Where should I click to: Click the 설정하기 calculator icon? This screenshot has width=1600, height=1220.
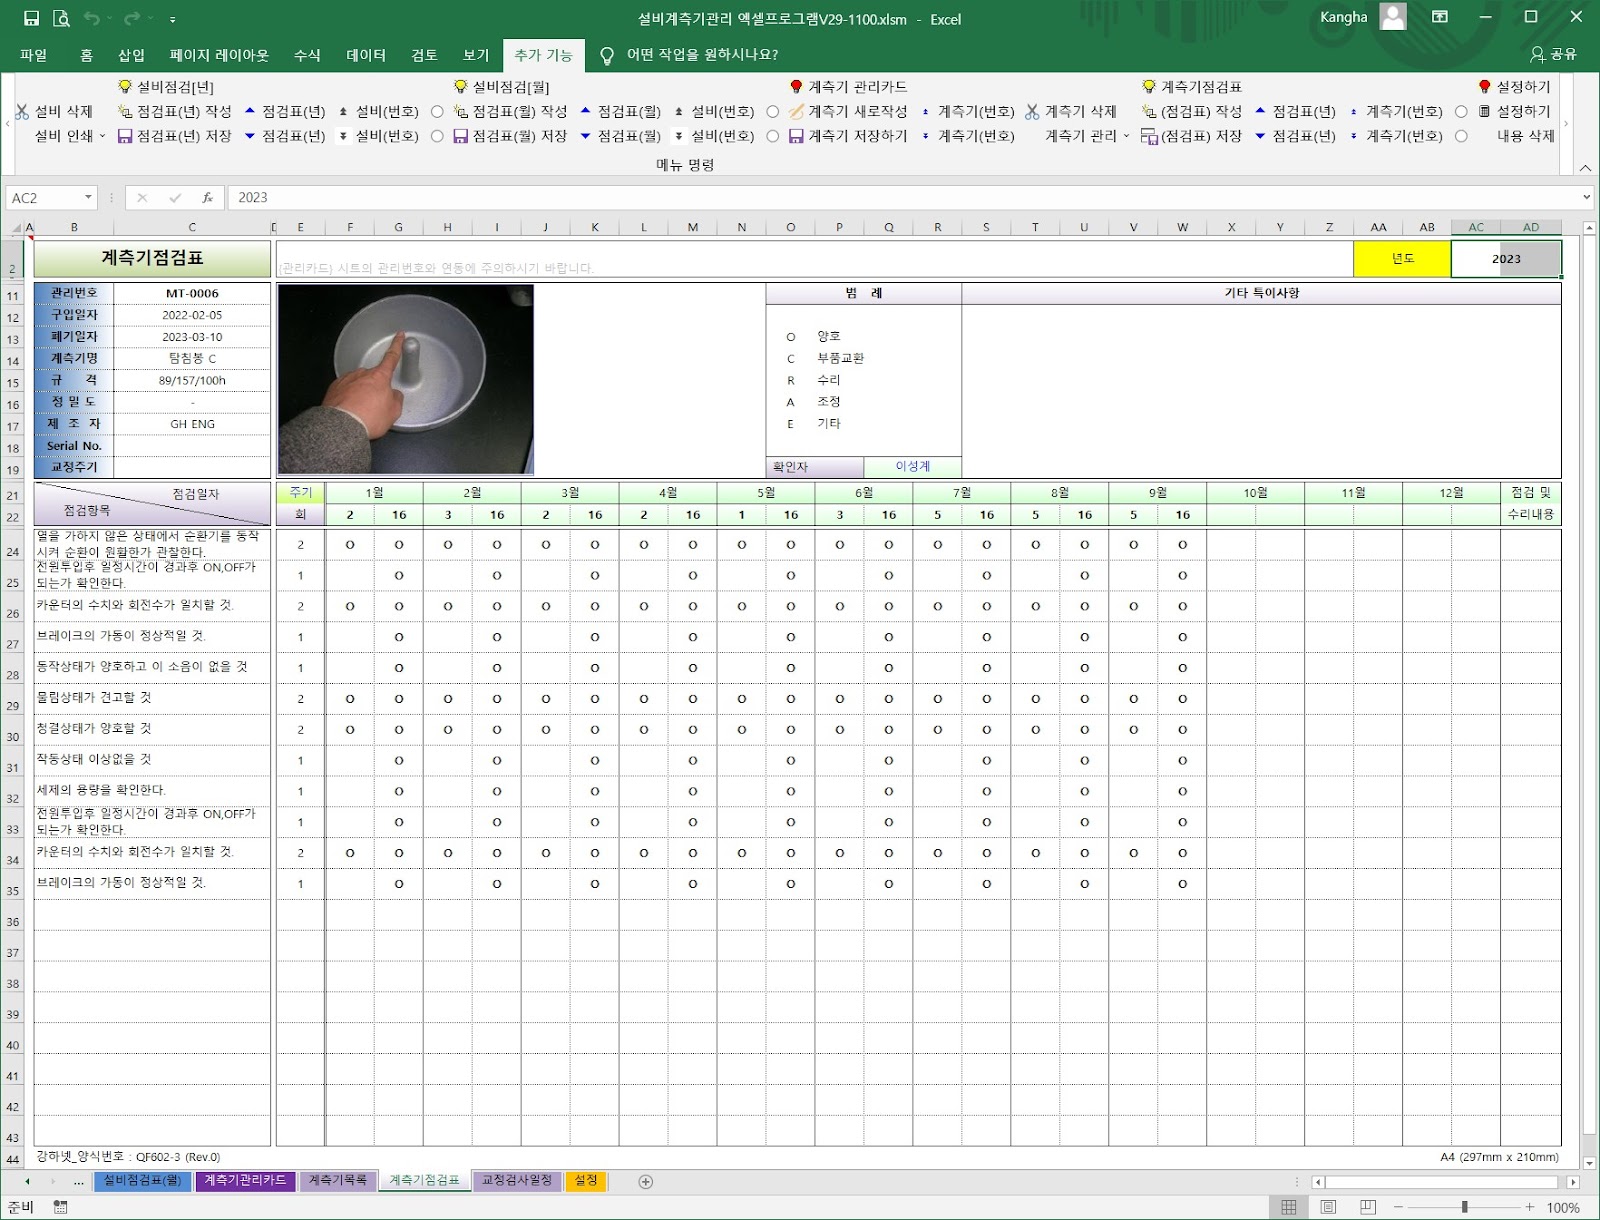click(x=1485, y=112)
